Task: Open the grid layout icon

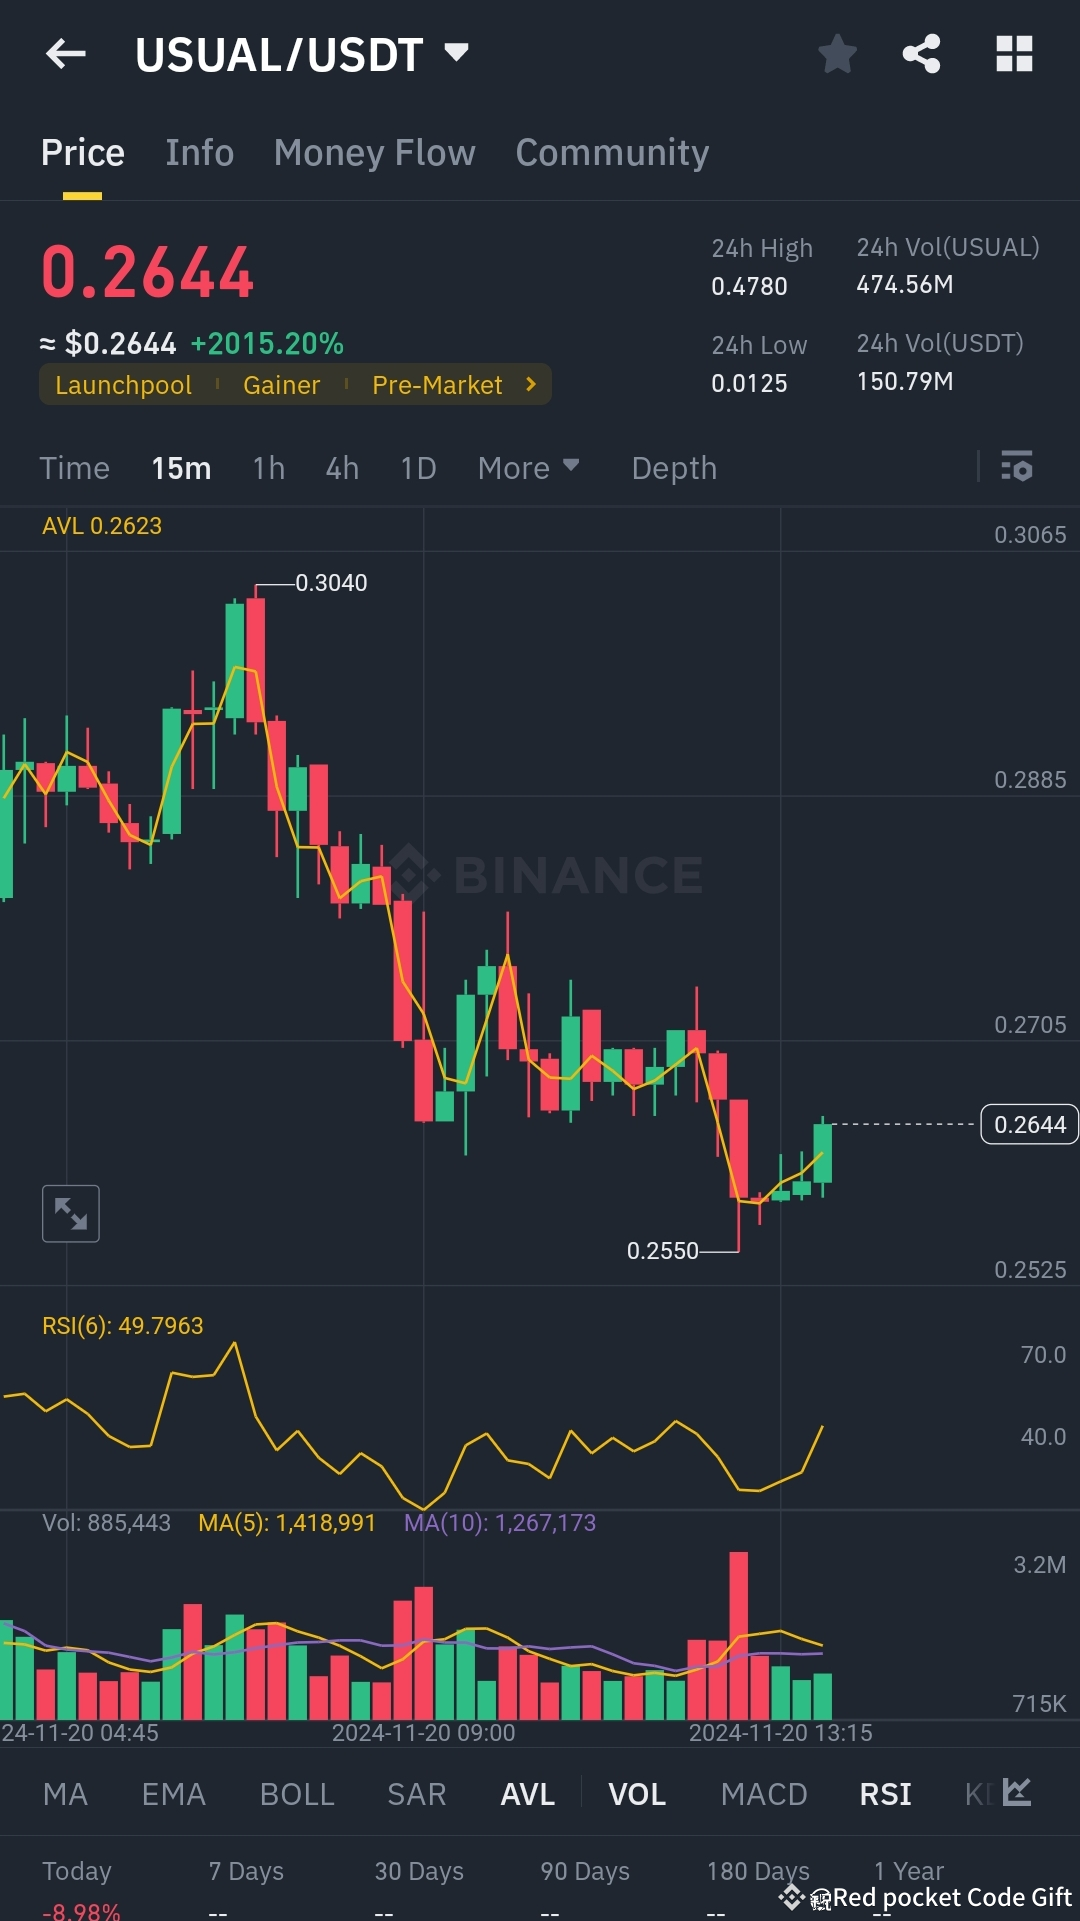Action: 1014,54
